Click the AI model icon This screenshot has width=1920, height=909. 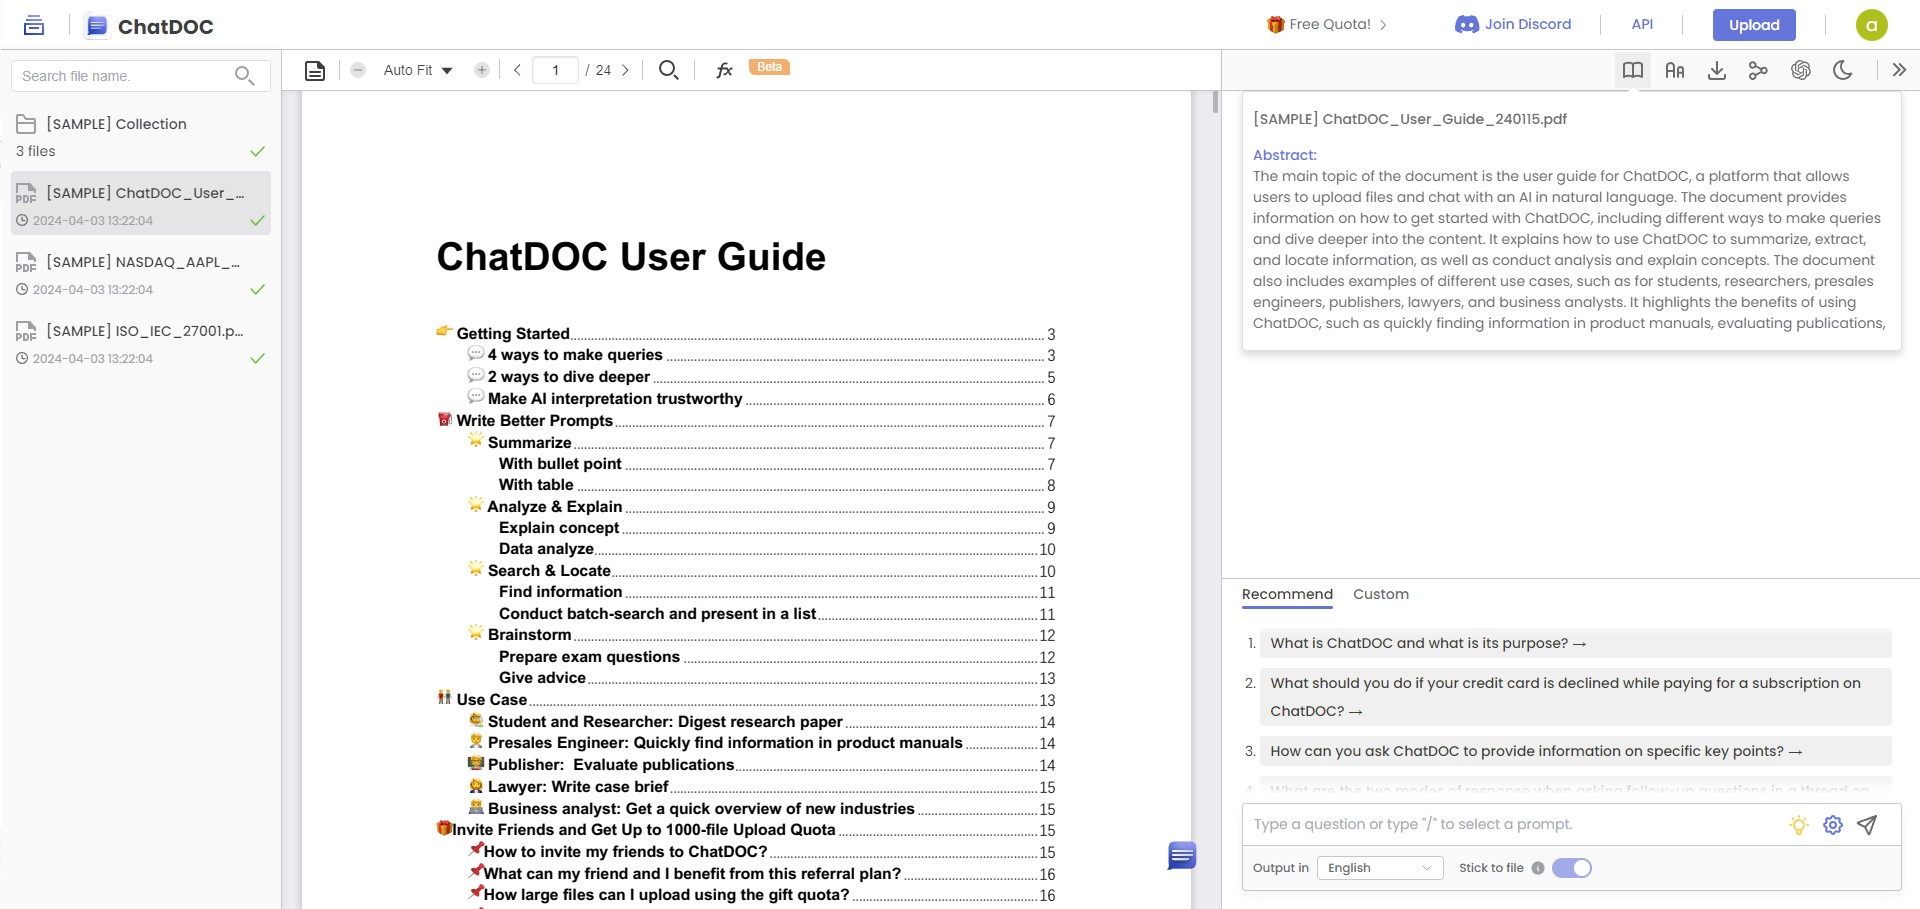(1801, 70)
